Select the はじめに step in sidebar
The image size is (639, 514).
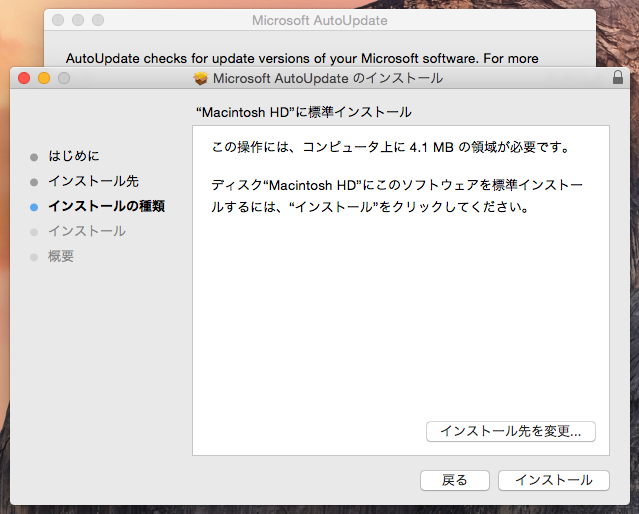pyautogui.click(x=74, y=156)
